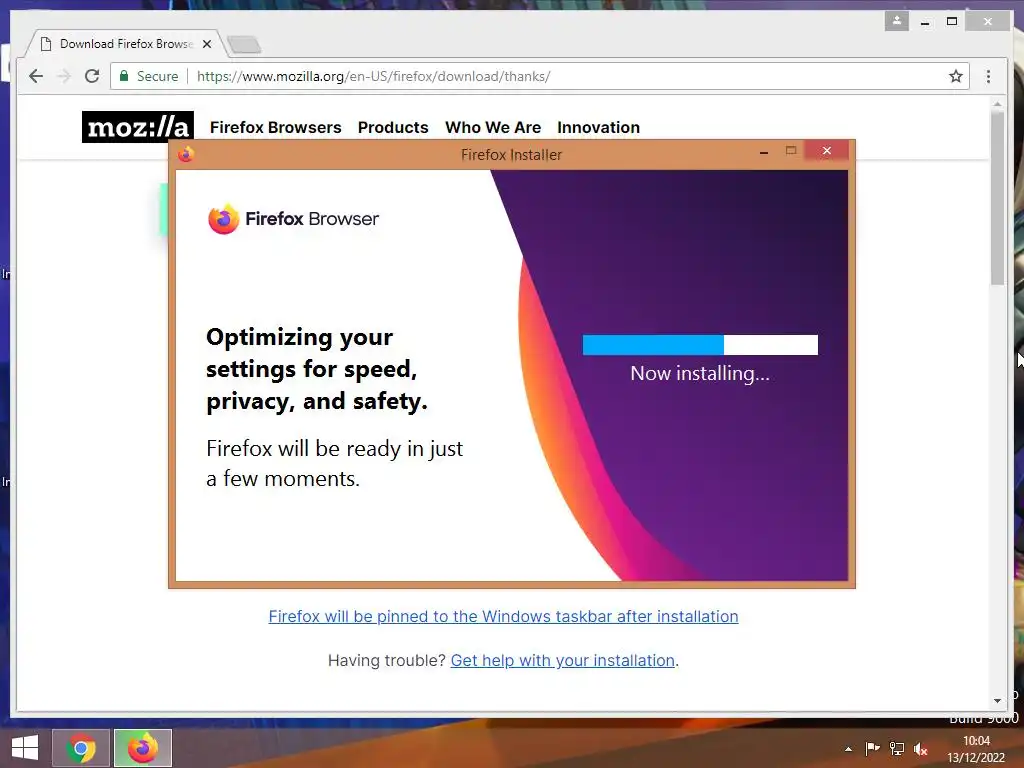
Task: Open the Firefox Browsers menu
Action: click(275, 127)
